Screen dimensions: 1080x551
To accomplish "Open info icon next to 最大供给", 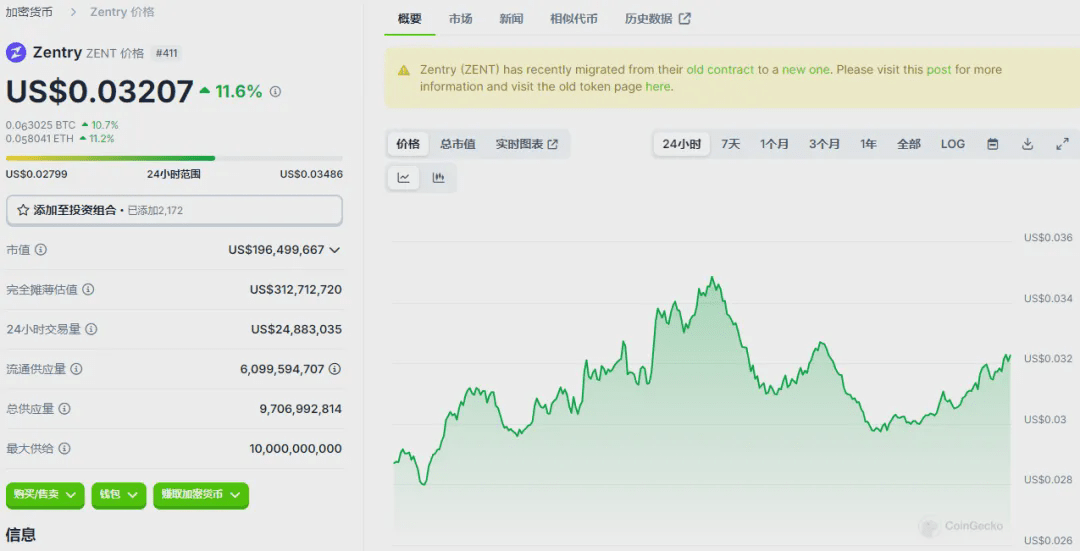I will tap(65, 448).
